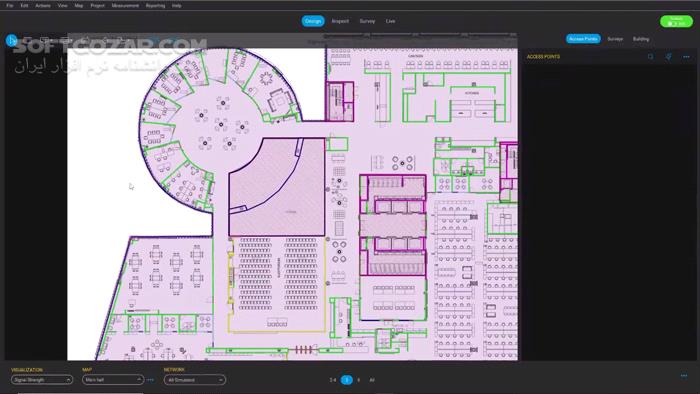Expand the Visualization Signal Strength dropdown

(x=42, y=380)
